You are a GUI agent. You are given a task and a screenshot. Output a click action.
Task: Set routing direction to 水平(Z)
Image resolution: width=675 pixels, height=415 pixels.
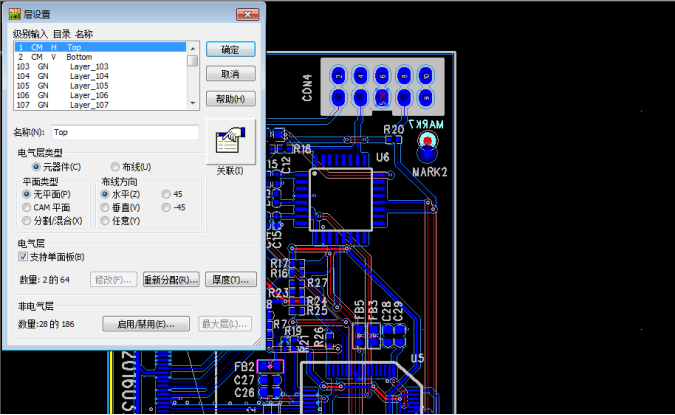tap(120, 194)
